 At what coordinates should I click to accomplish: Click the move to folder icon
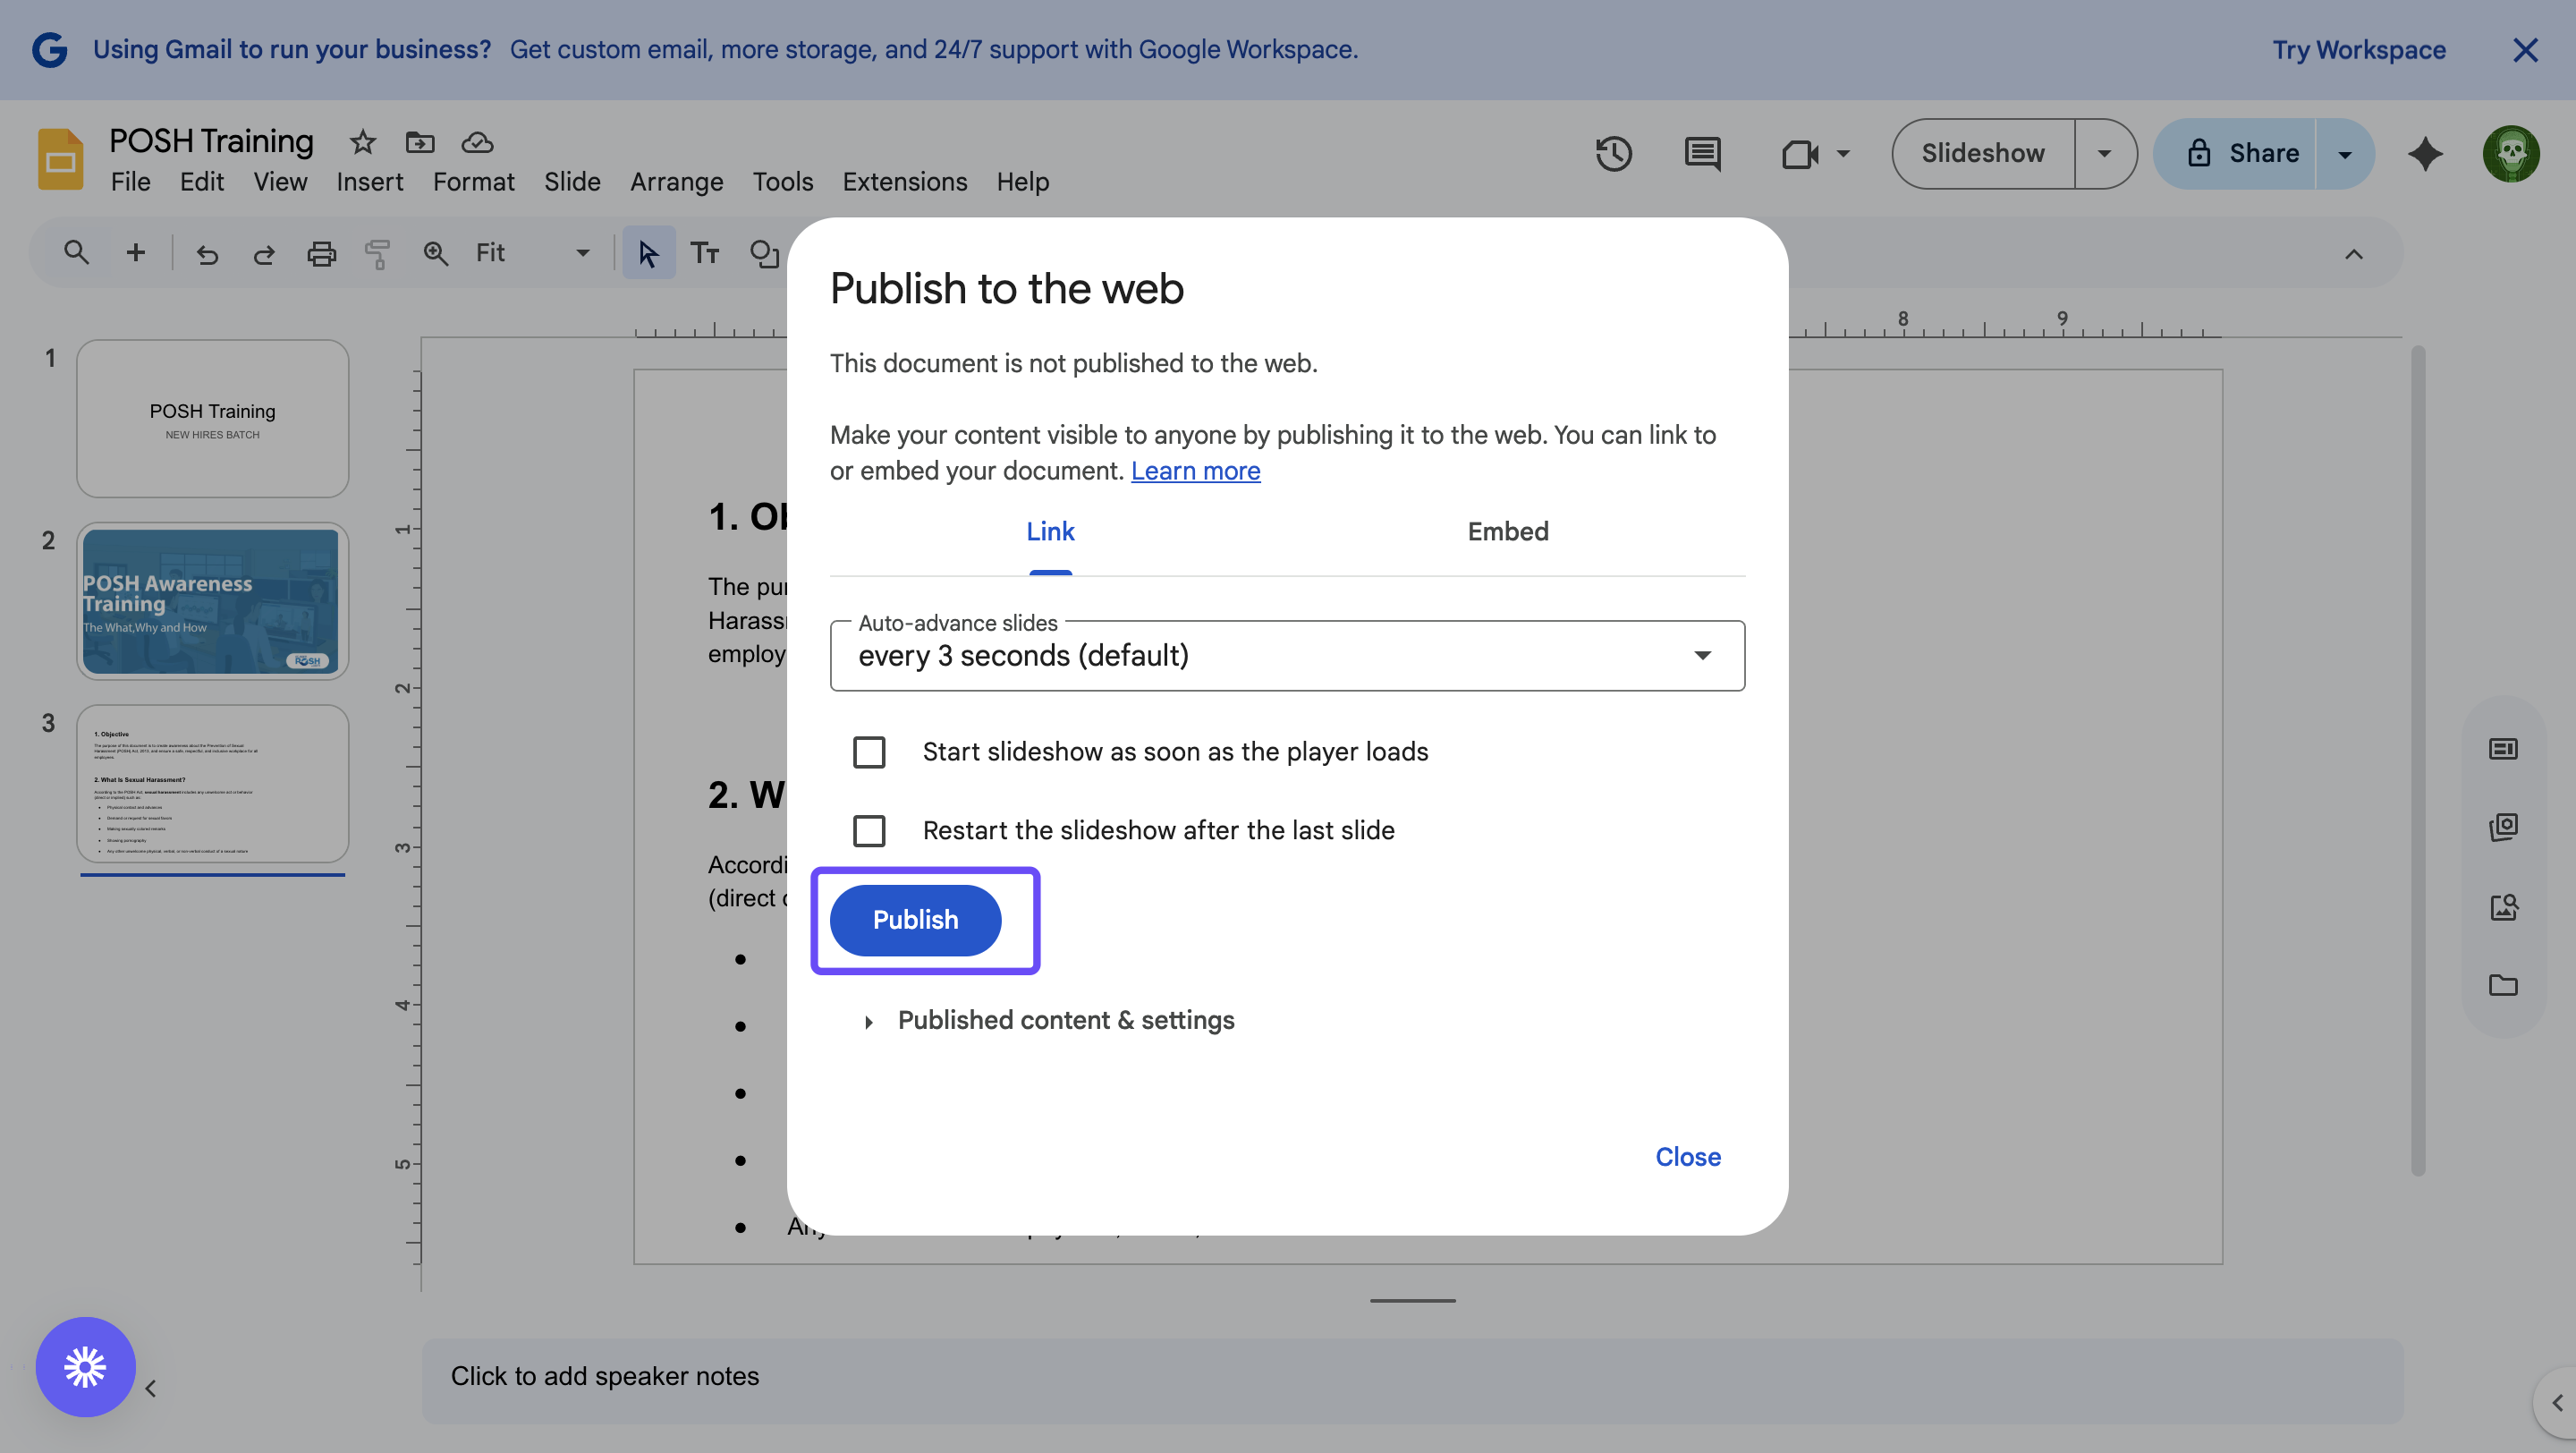click(420, 142)
